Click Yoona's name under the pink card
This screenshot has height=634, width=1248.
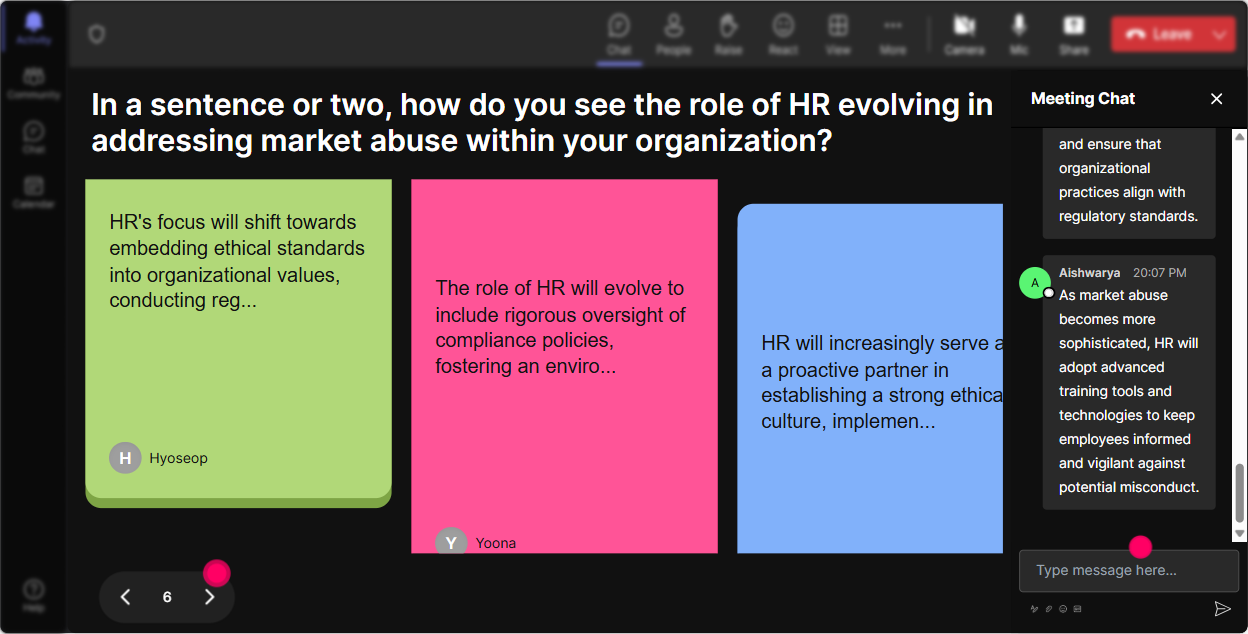pyautogui.click(x=496, y=543)
